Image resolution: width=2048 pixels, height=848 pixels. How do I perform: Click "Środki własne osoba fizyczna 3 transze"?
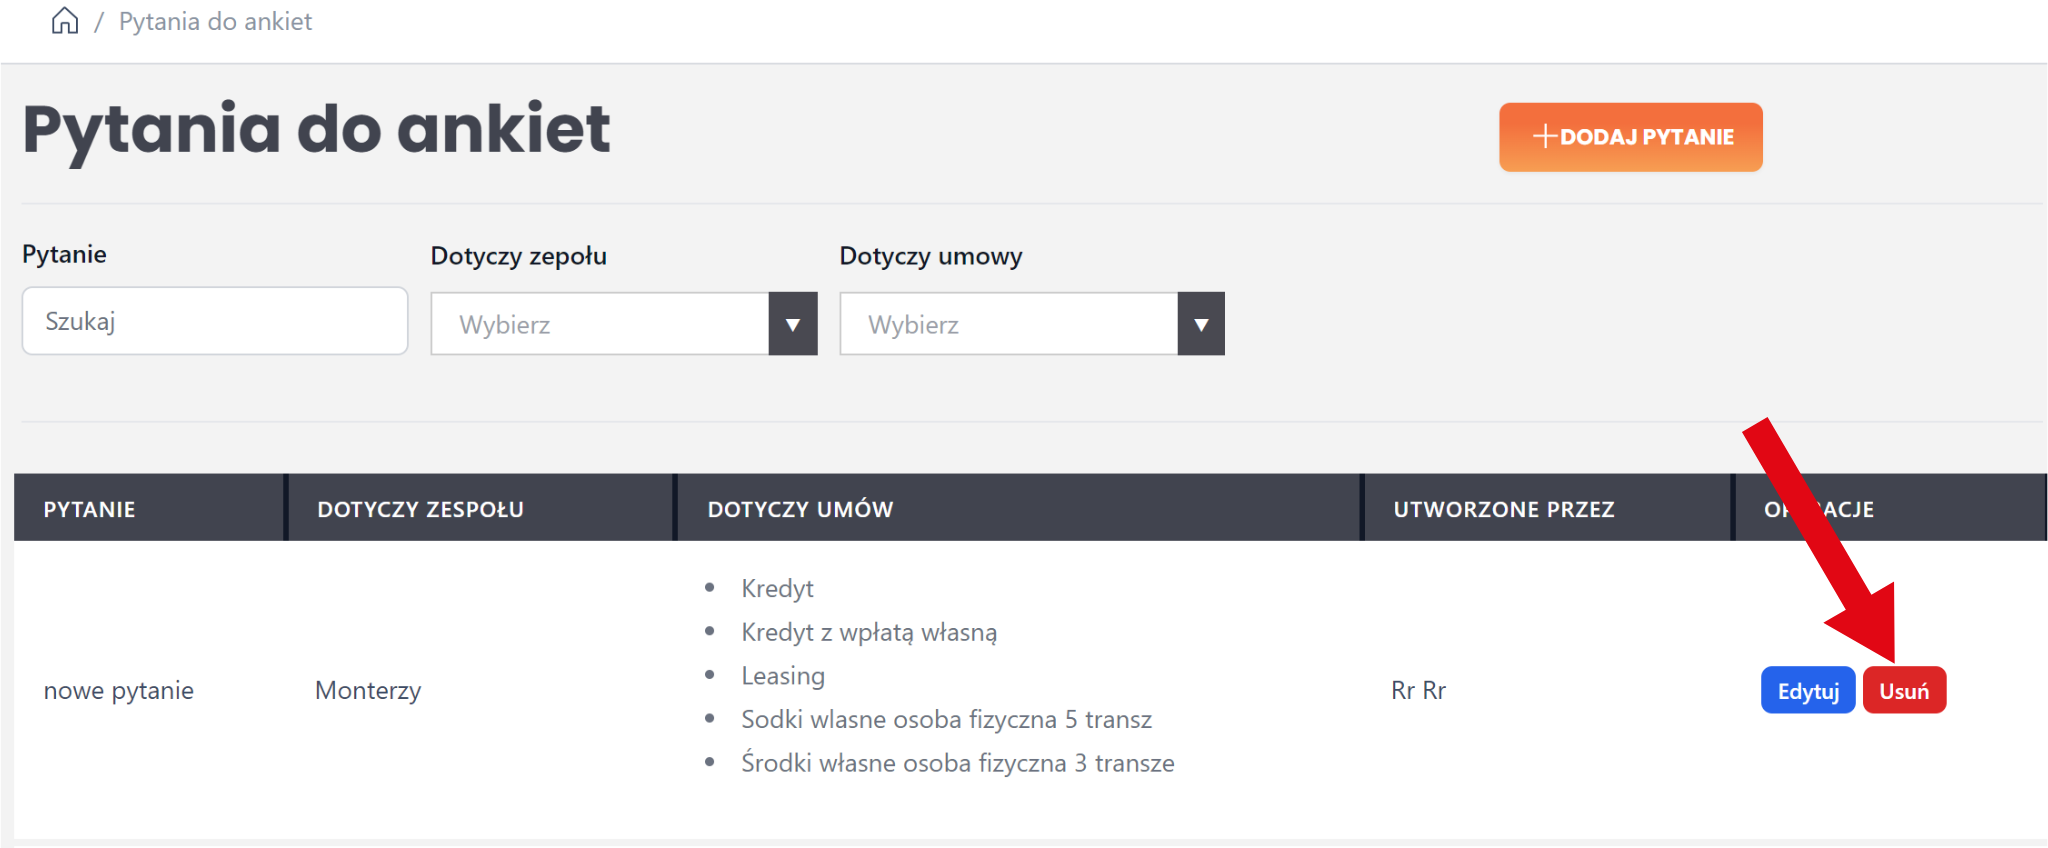[x=957, y=763]
